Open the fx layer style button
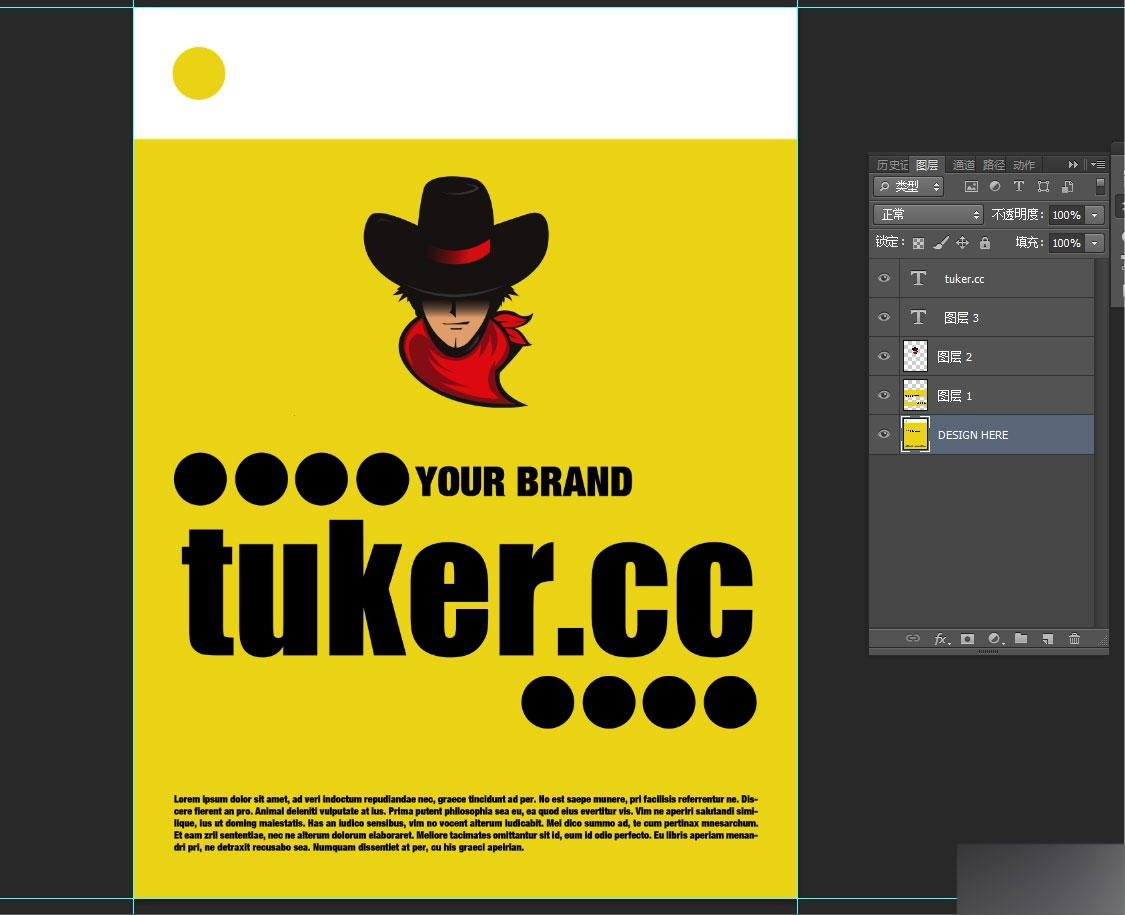1125x915 pixels. point(941,639)
